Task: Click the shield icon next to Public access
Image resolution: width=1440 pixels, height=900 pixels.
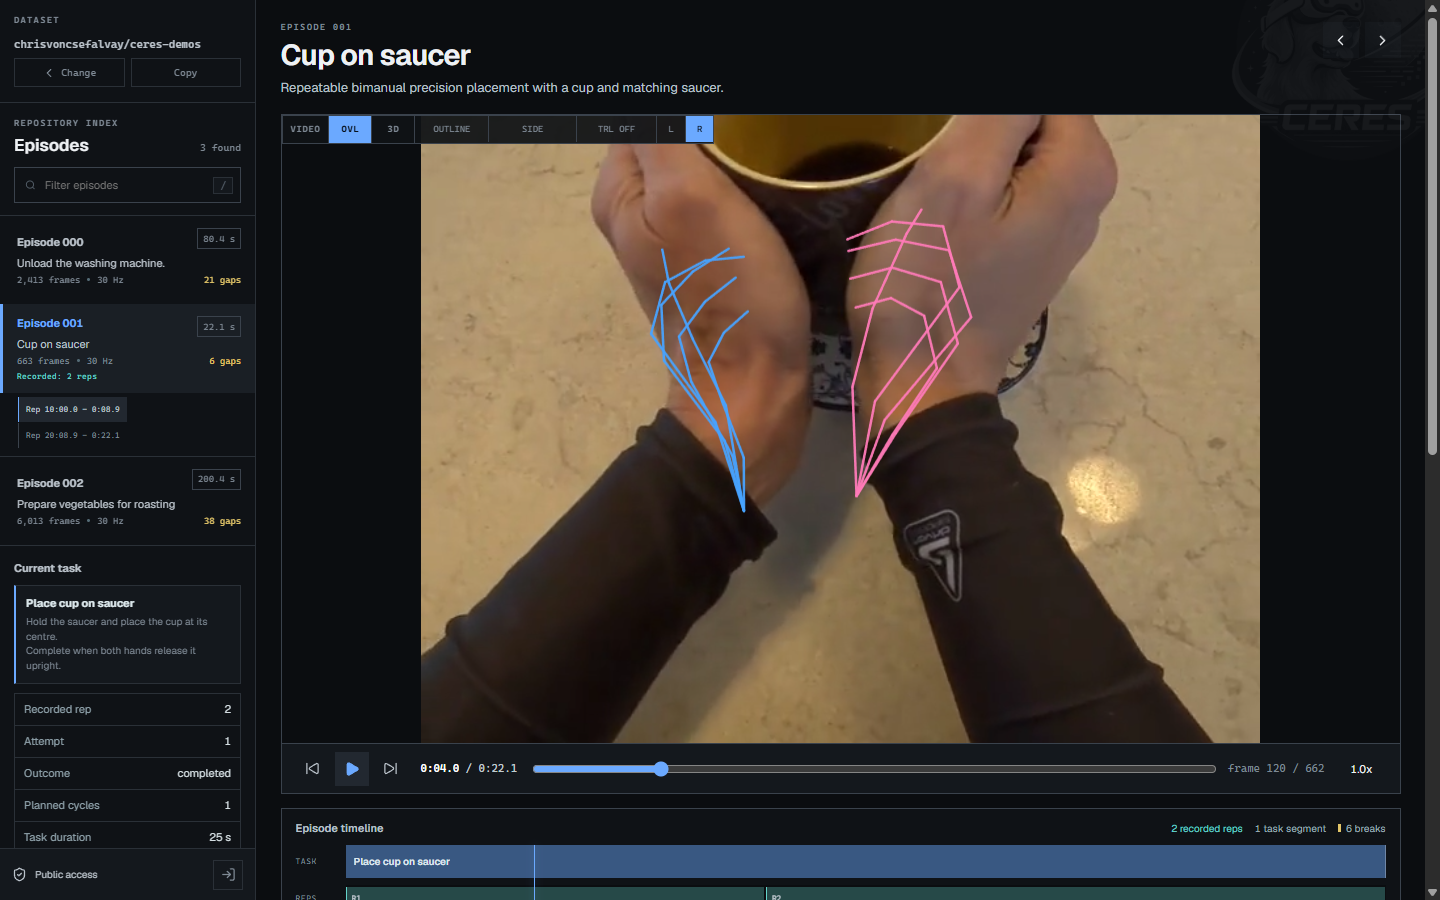Action: (x=19, y=875)
